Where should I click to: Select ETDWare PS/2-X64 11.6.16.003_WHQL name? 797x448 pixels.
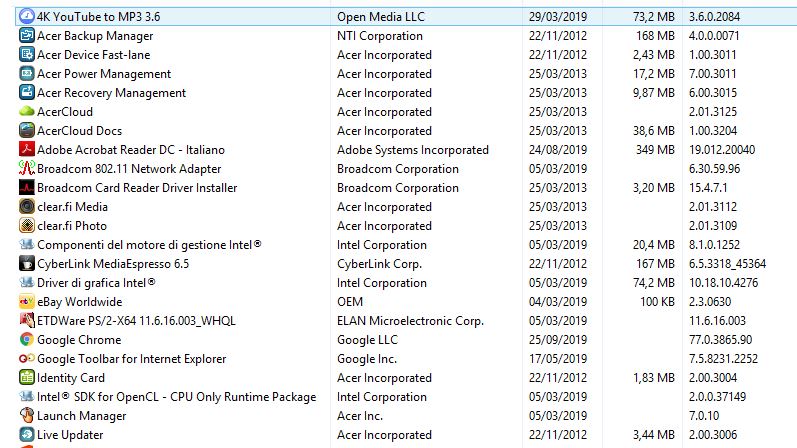click(x=136, y=320)
